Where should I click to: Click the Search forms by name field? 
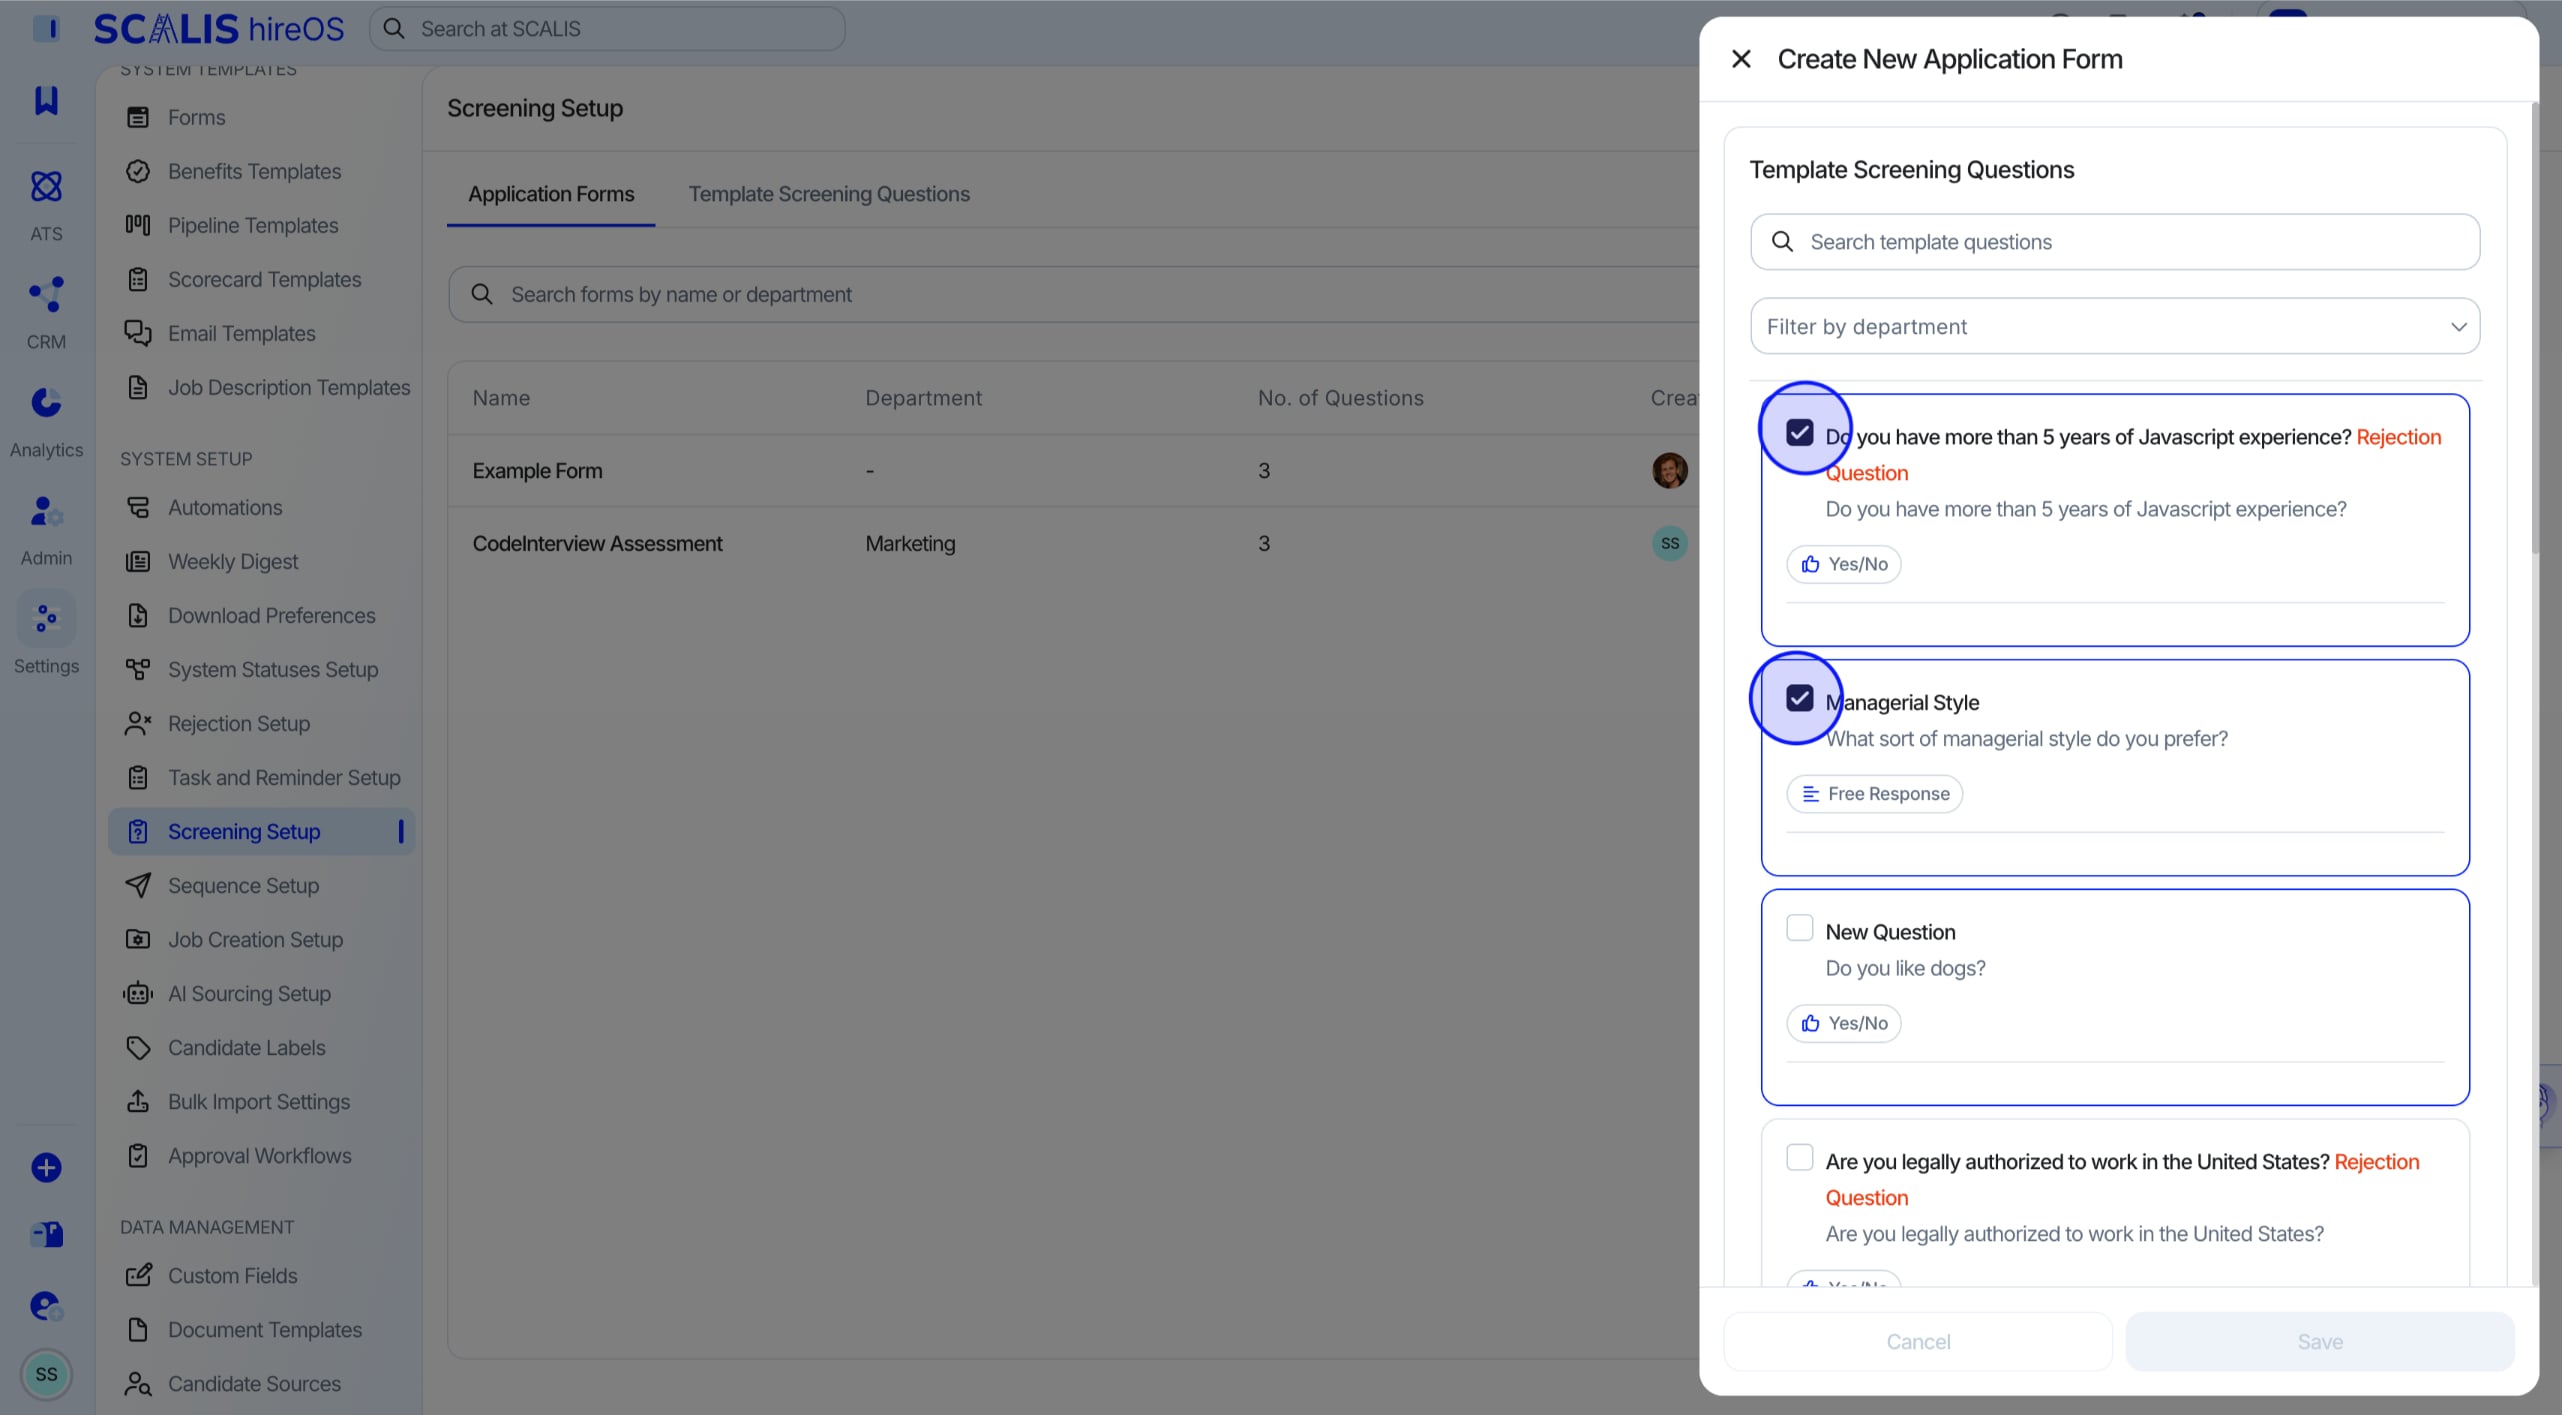click(x=1075, y=294)
